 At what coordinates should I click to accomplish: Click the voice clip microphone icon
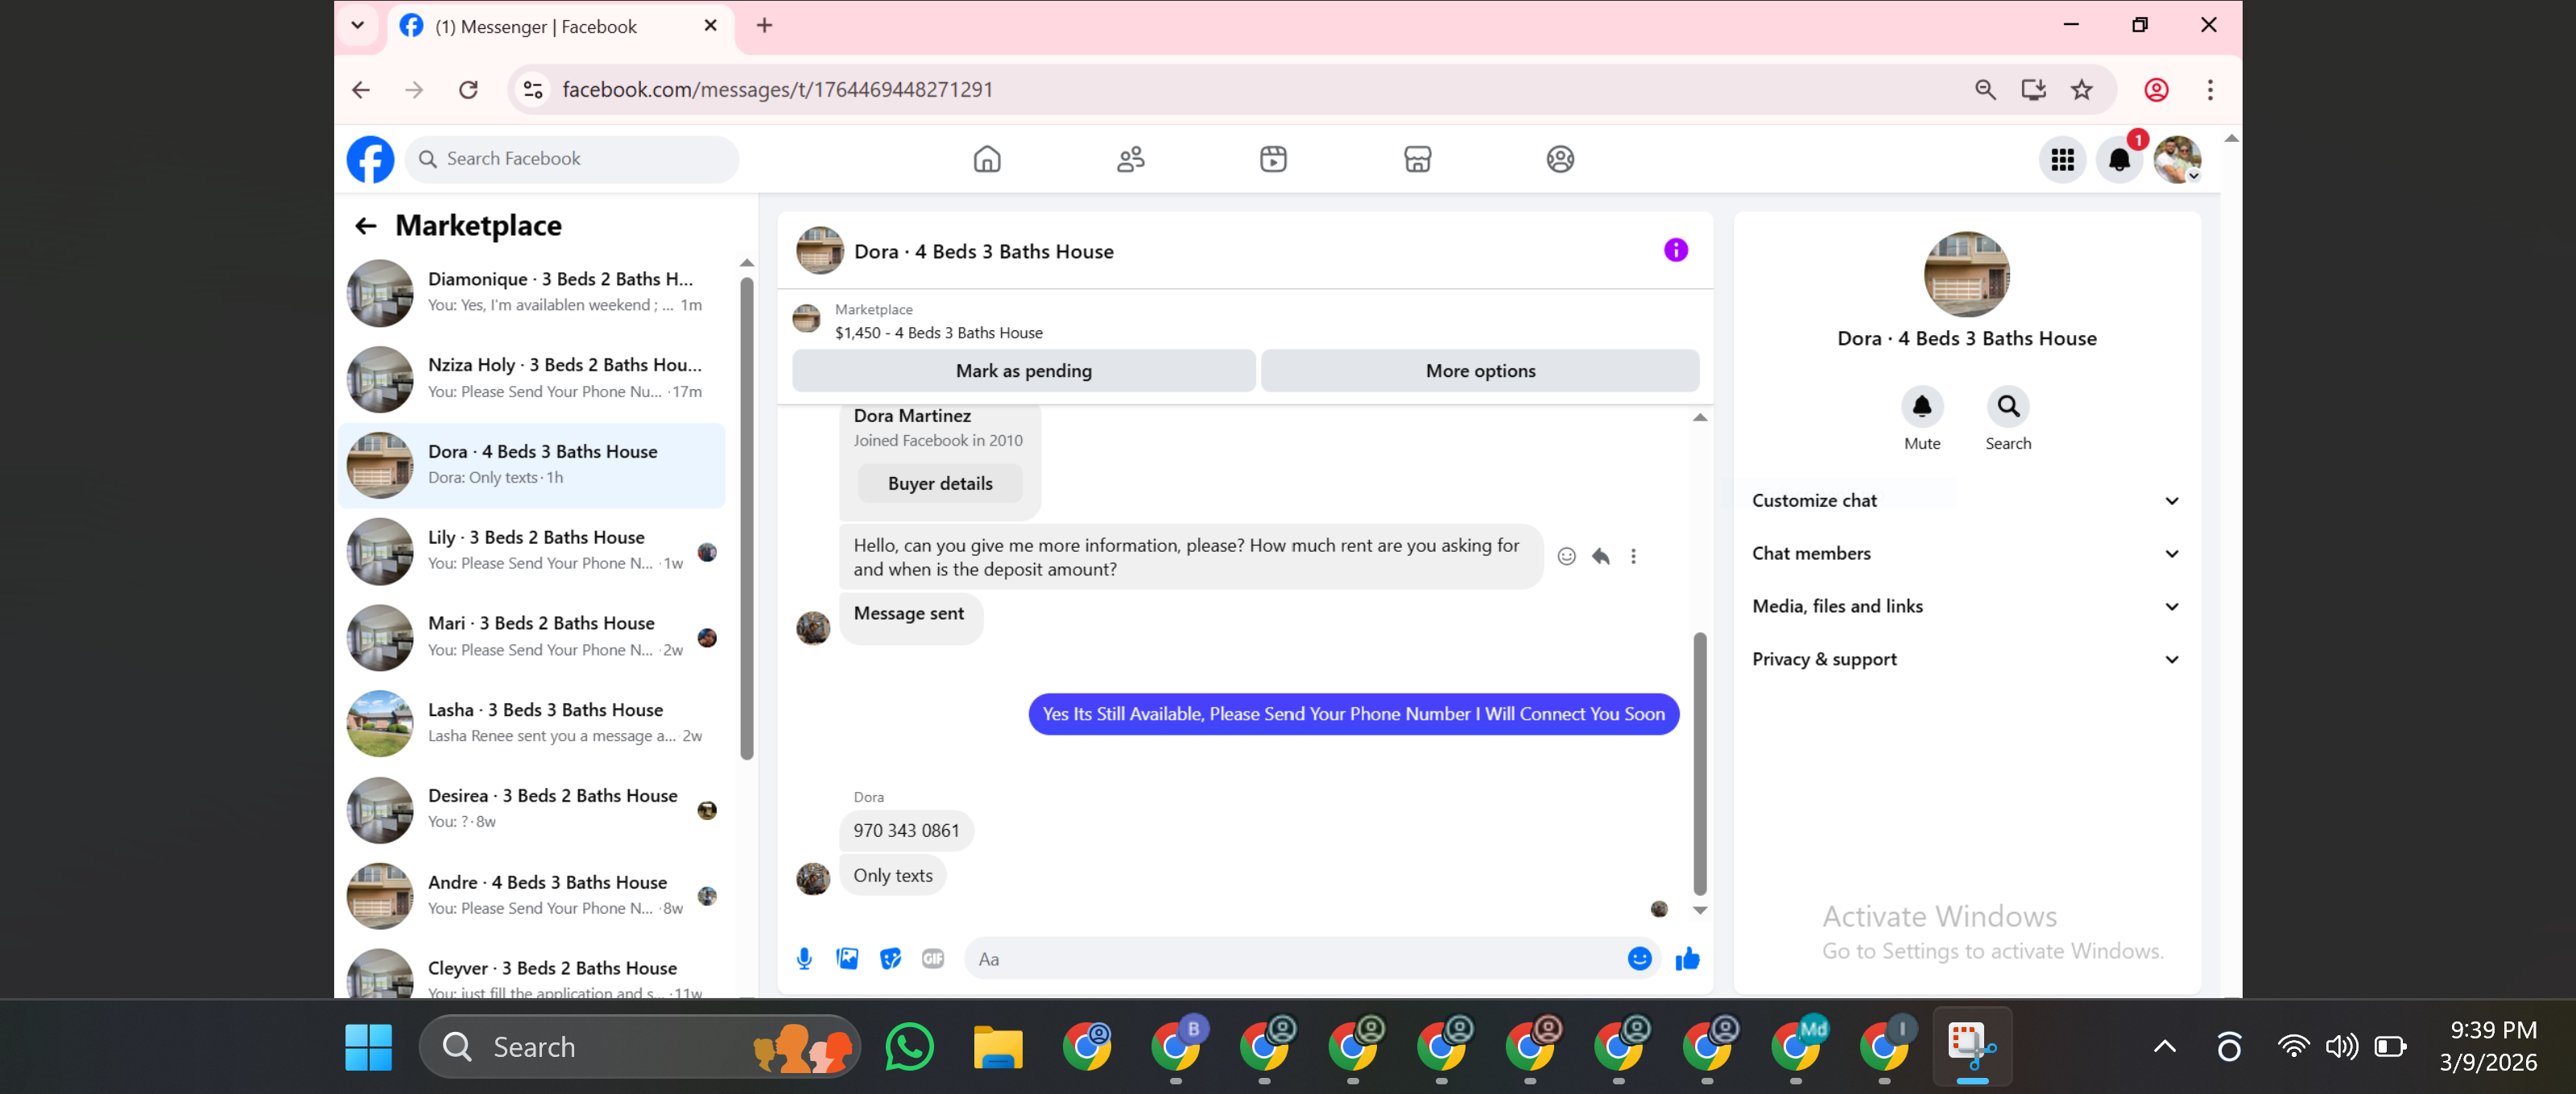tap(804, 959)
